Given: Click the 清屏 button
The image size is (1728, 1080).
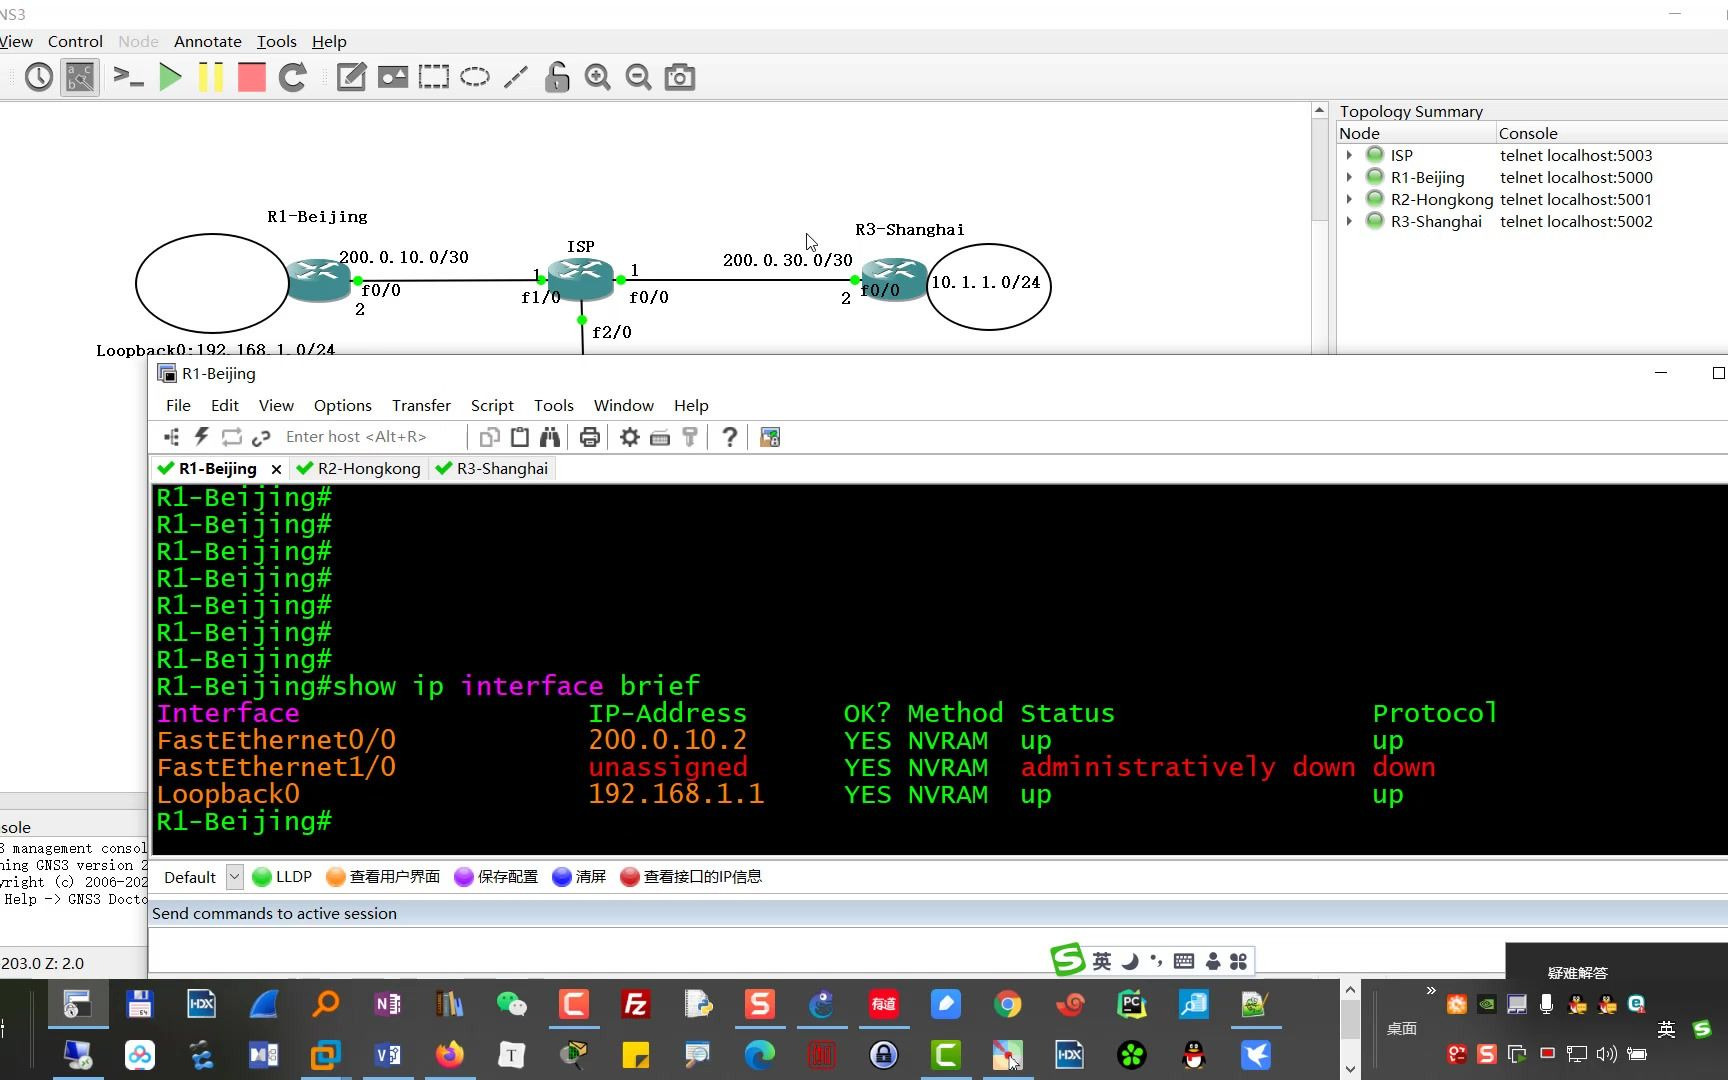Looking at the screenshot, I should [x=580, y=877].
